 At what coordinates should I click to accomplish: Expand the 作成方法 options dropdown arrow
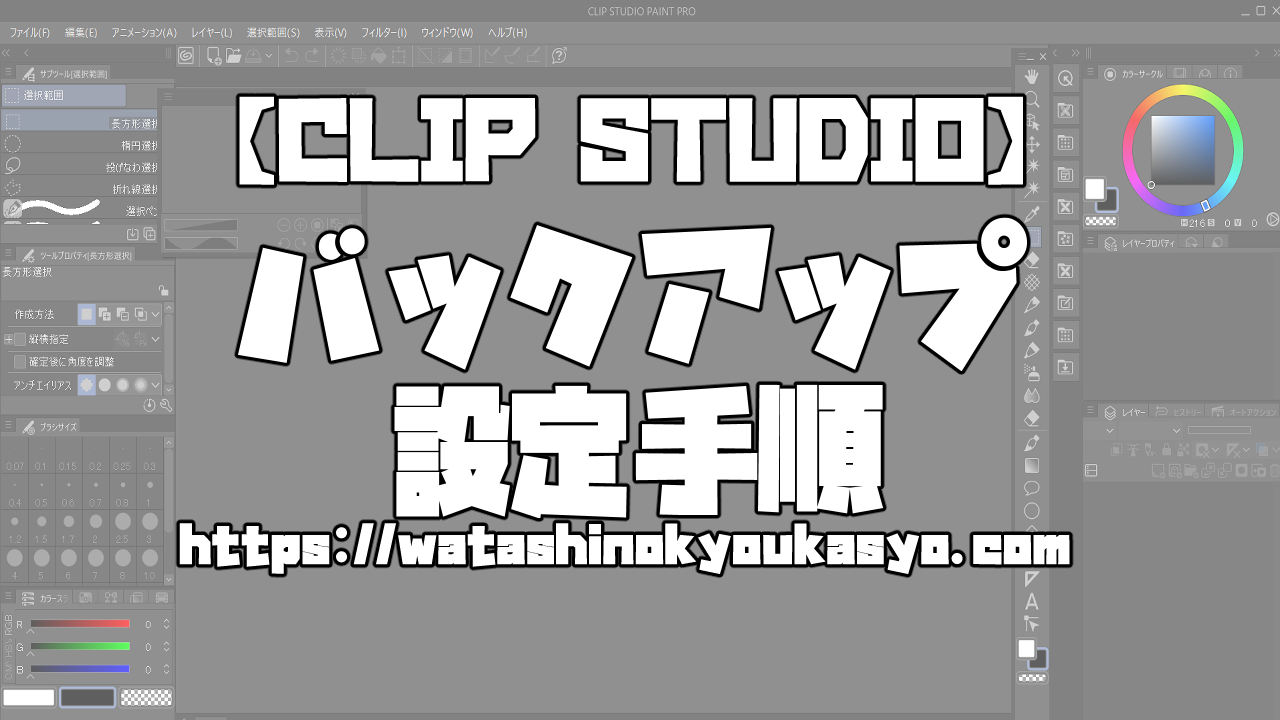coord(156,314)
